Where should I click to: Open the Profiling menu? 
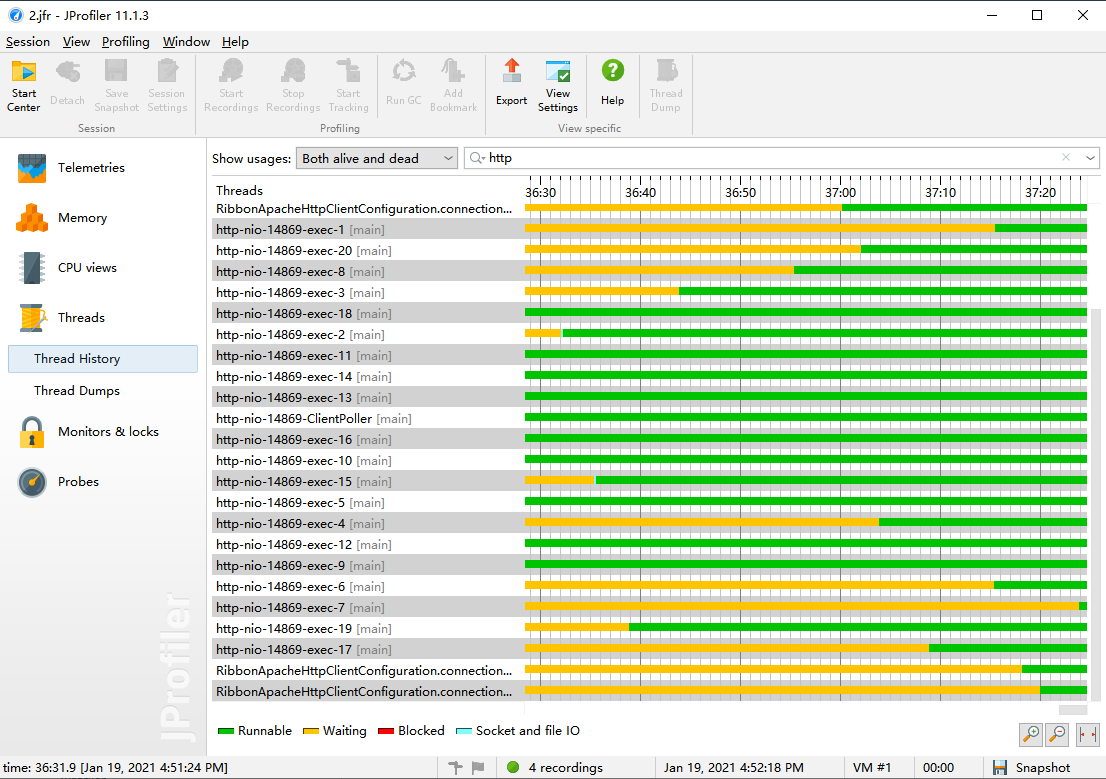(126, 42)
